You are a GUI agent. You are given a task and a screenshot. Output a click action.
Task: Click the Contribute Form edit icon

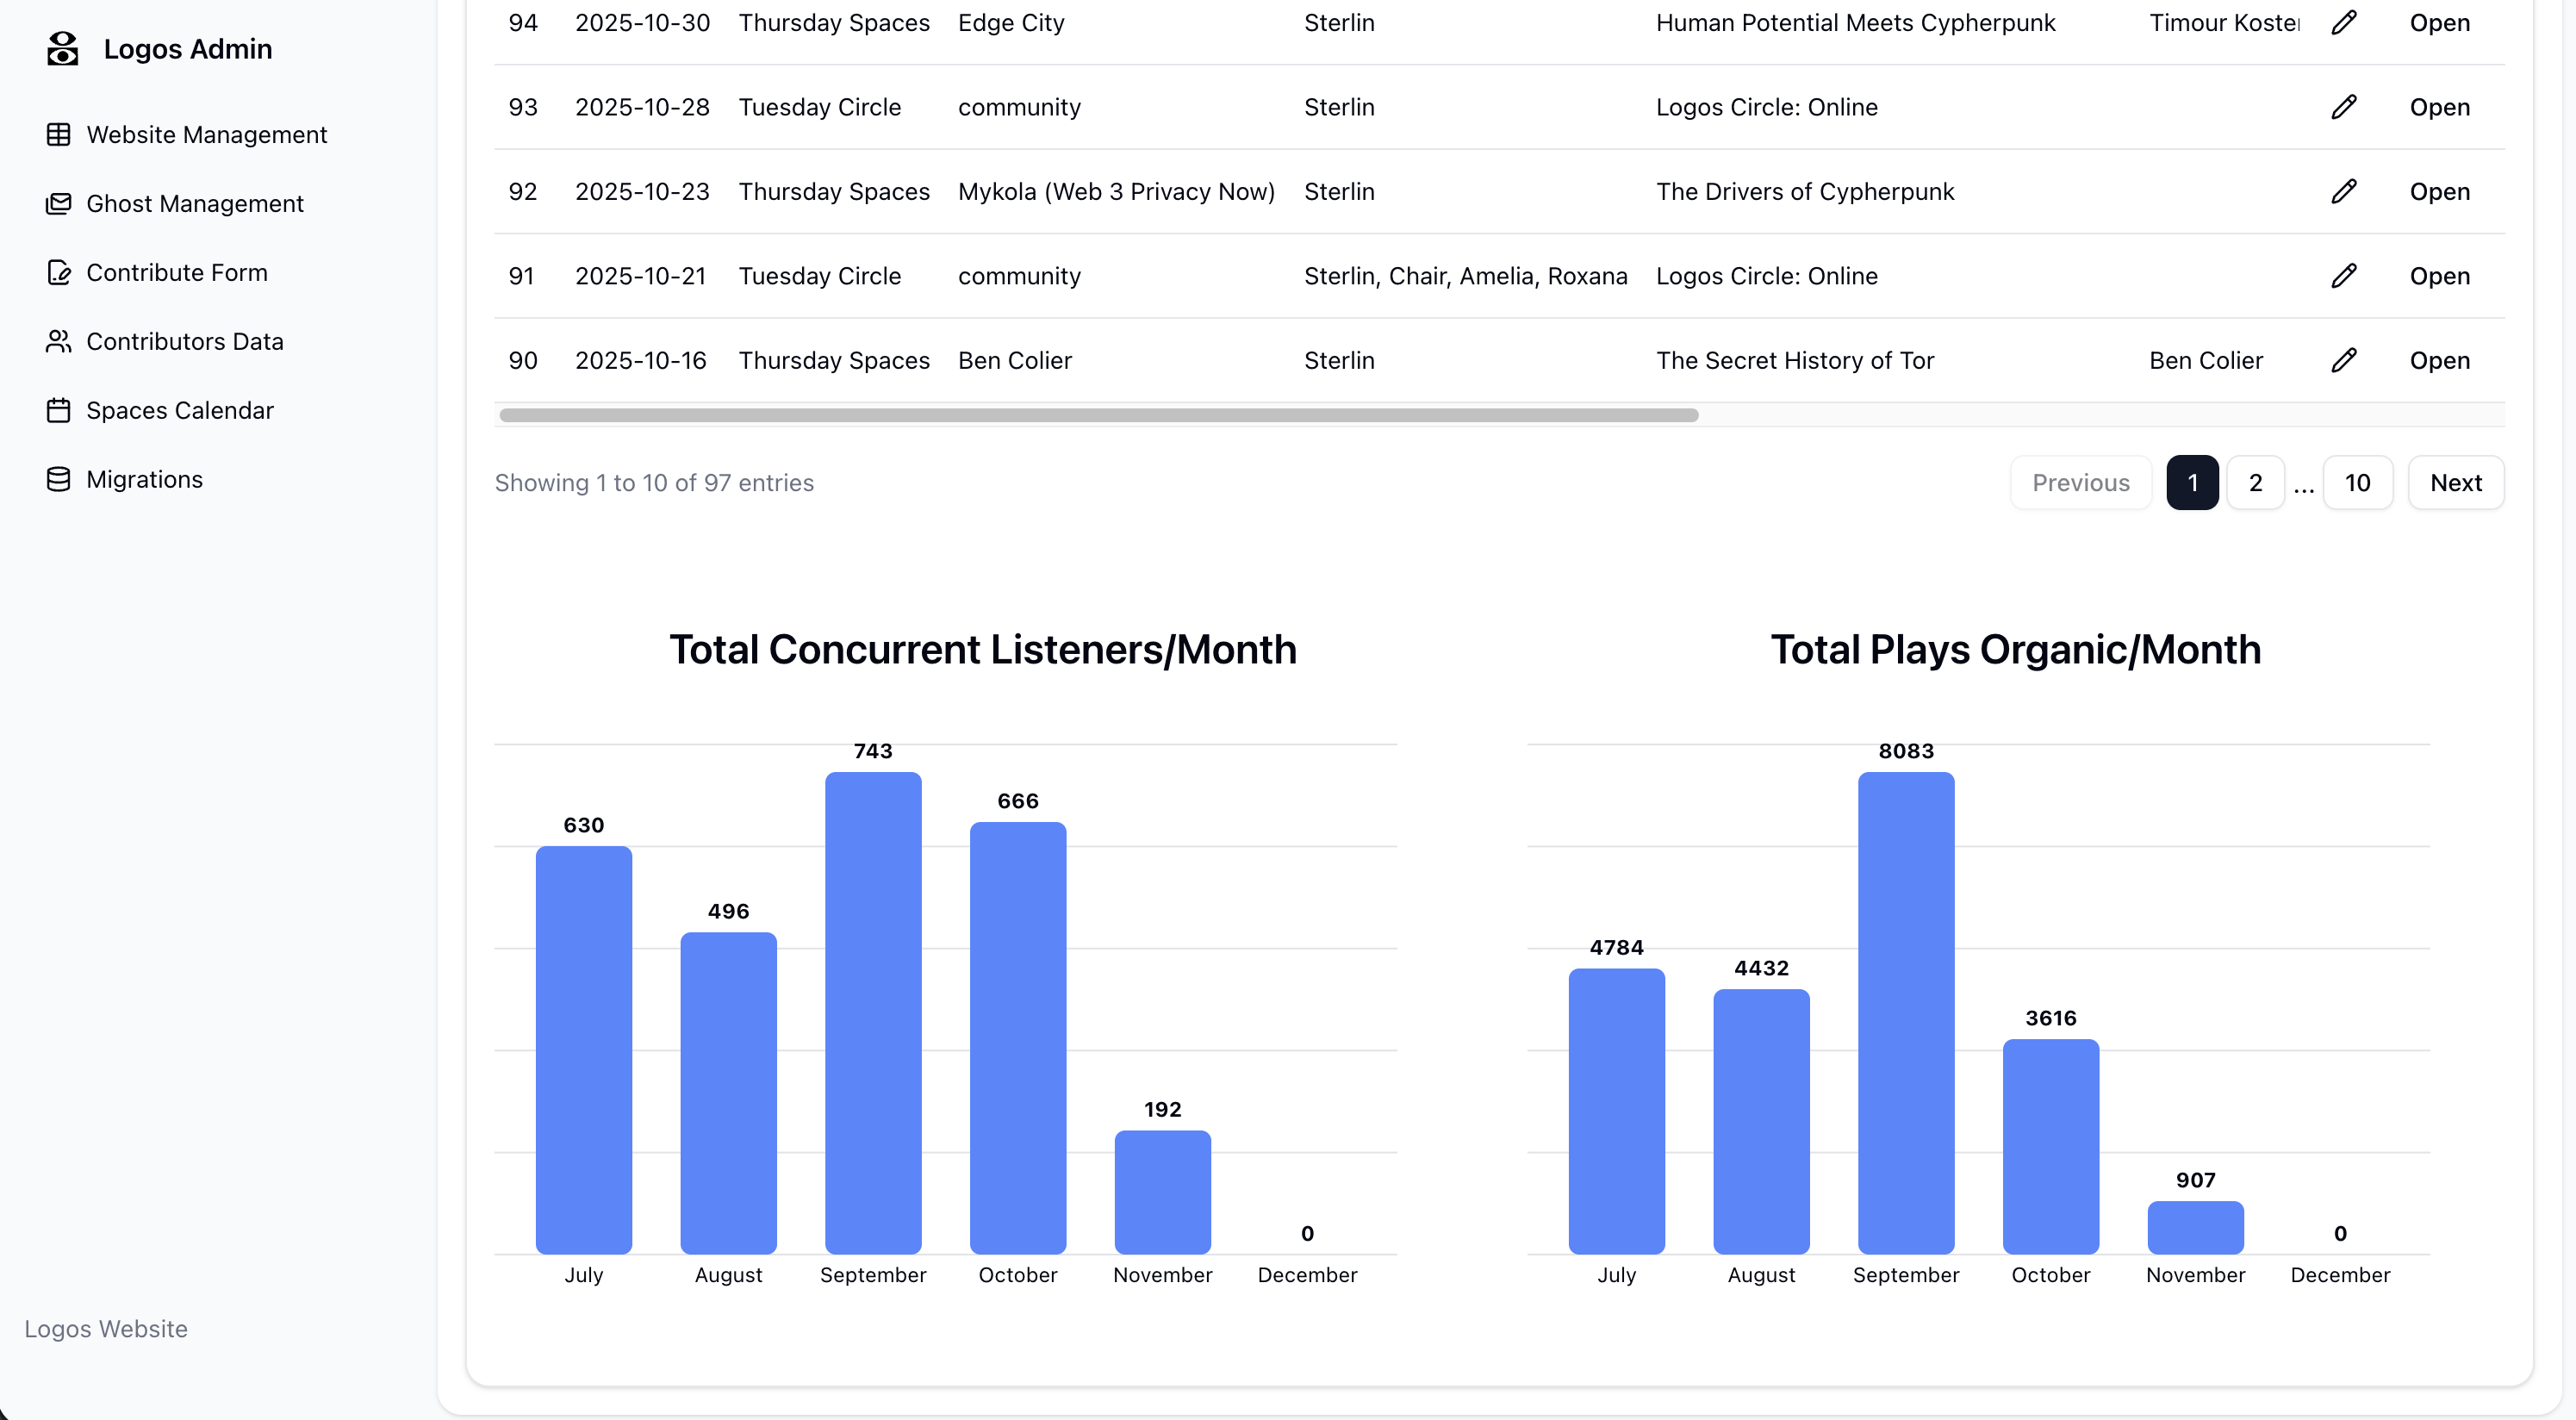[58, 272]
